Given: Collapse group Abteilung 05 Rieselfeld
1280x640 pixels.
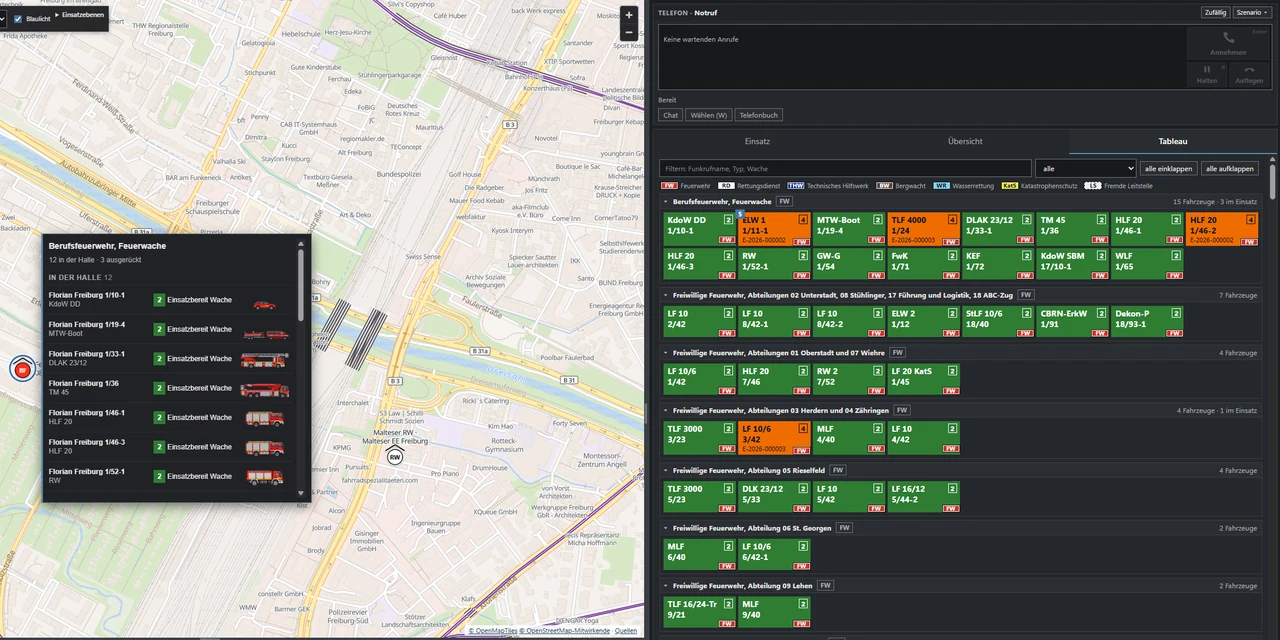Looking at the screenshot, I should coord(667,470).
